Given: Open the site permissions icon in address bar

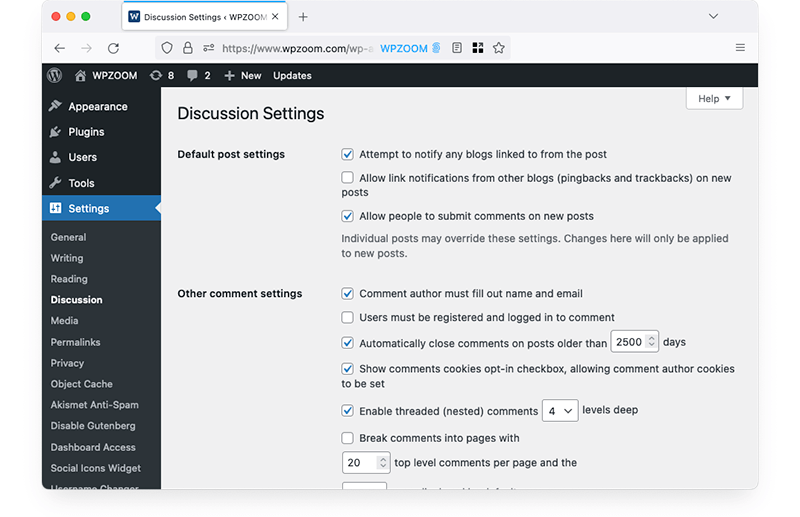Looking at the screenshot, I should (x=209, y=48).
